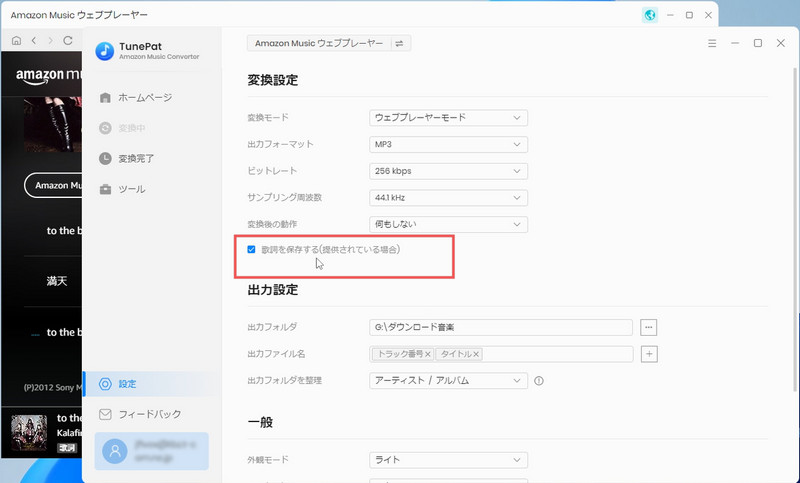Expand the 出力フォーマット MP3 dropdown
Screen dimensions: 800x483
pyautogui.click(x=448, y=144)
